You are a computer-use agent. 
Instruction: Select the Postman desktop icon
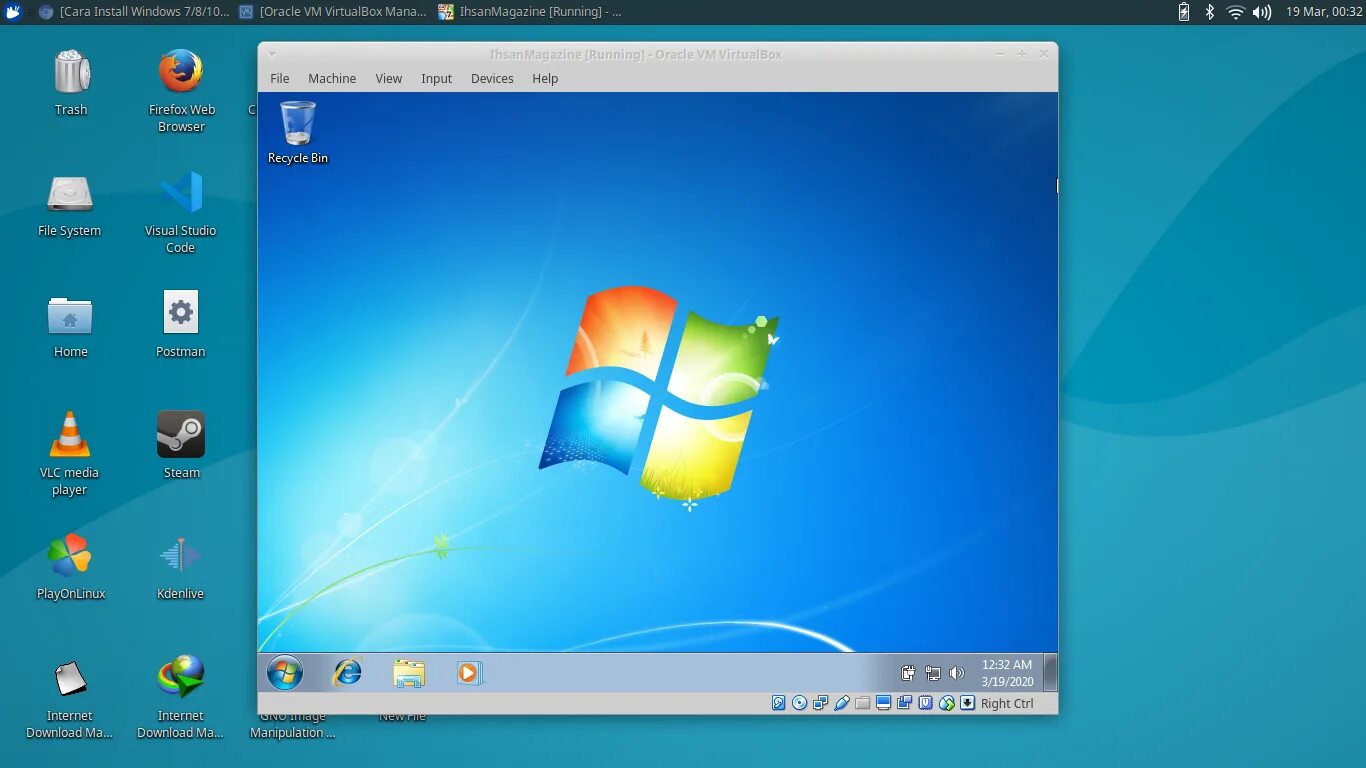click(181, 326)
